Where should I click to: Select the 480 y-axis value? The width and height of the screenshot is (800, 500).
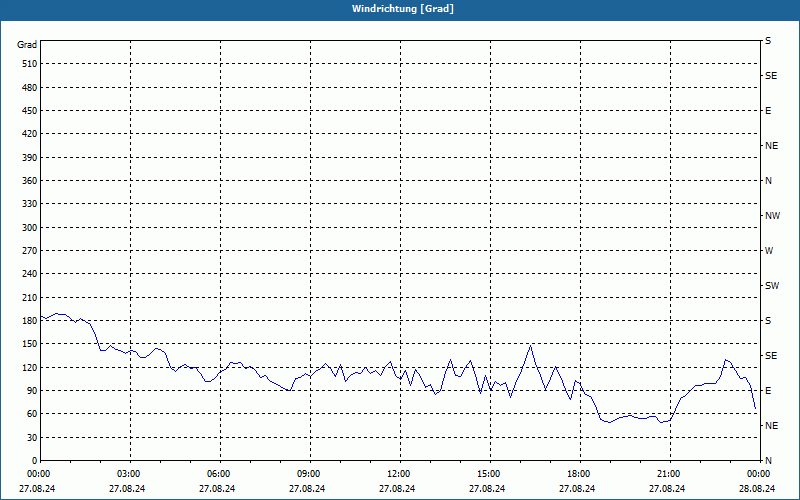[x=30, y=88]
